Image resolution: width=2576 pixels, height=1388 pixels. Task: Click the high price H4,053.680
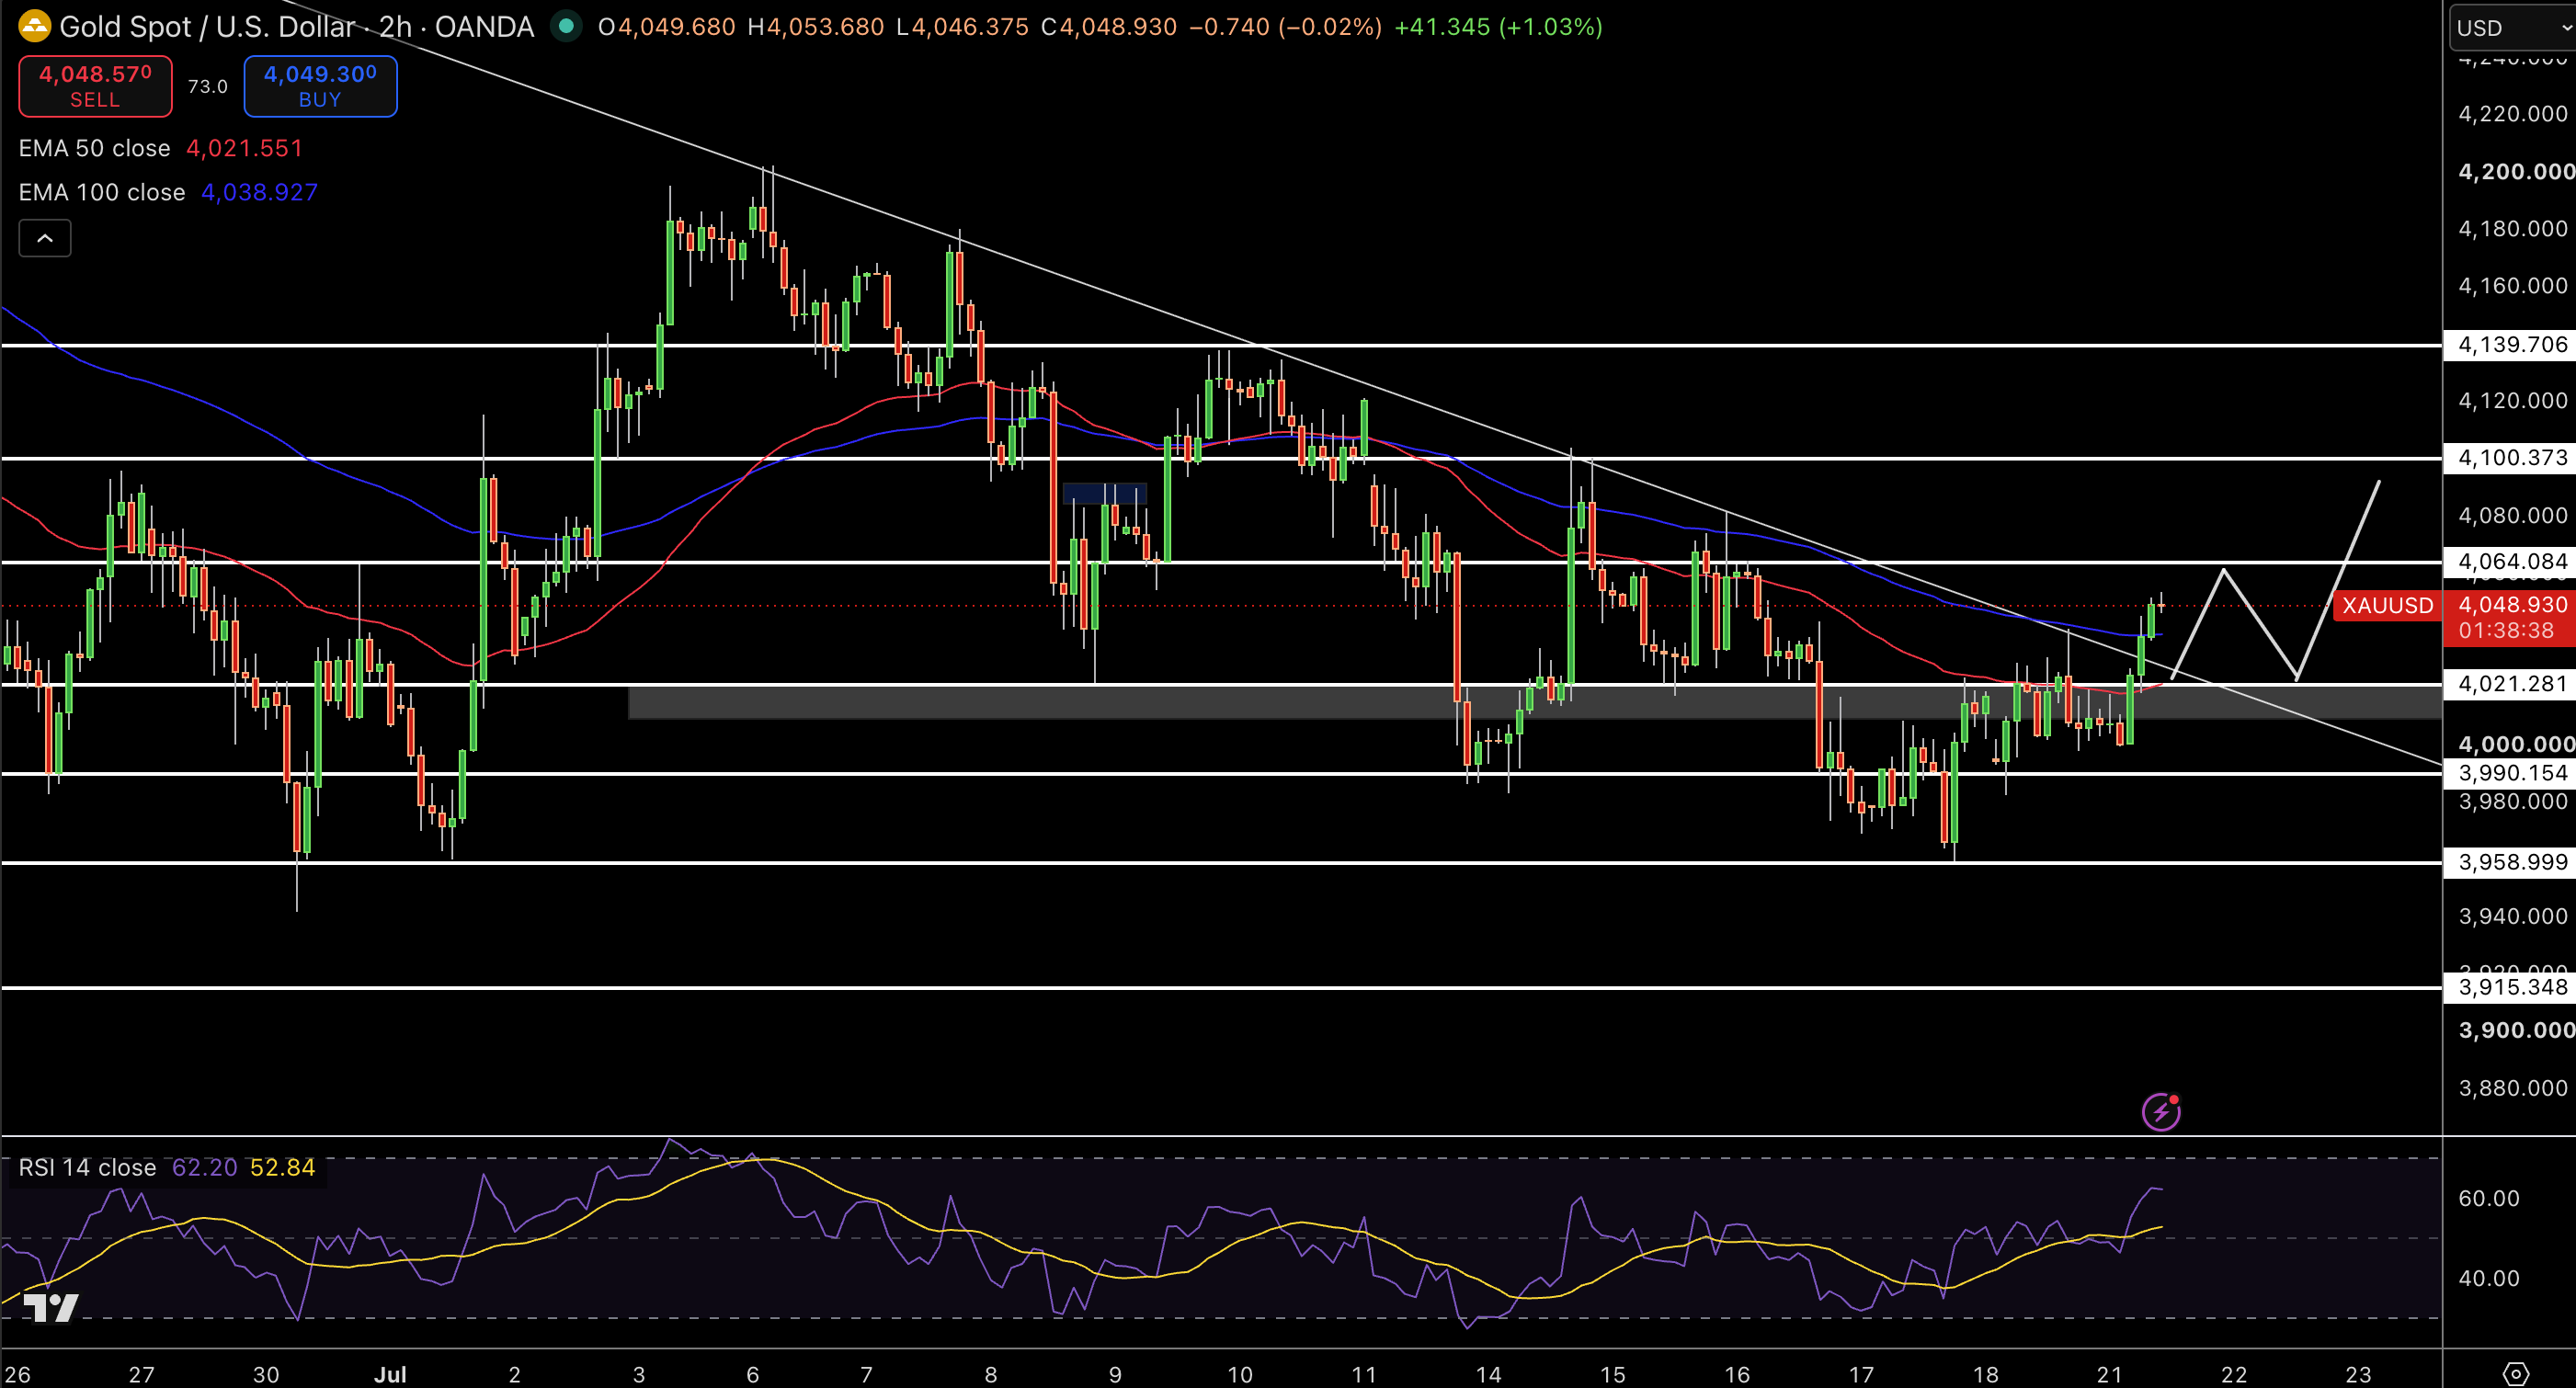tap(816, 27)
